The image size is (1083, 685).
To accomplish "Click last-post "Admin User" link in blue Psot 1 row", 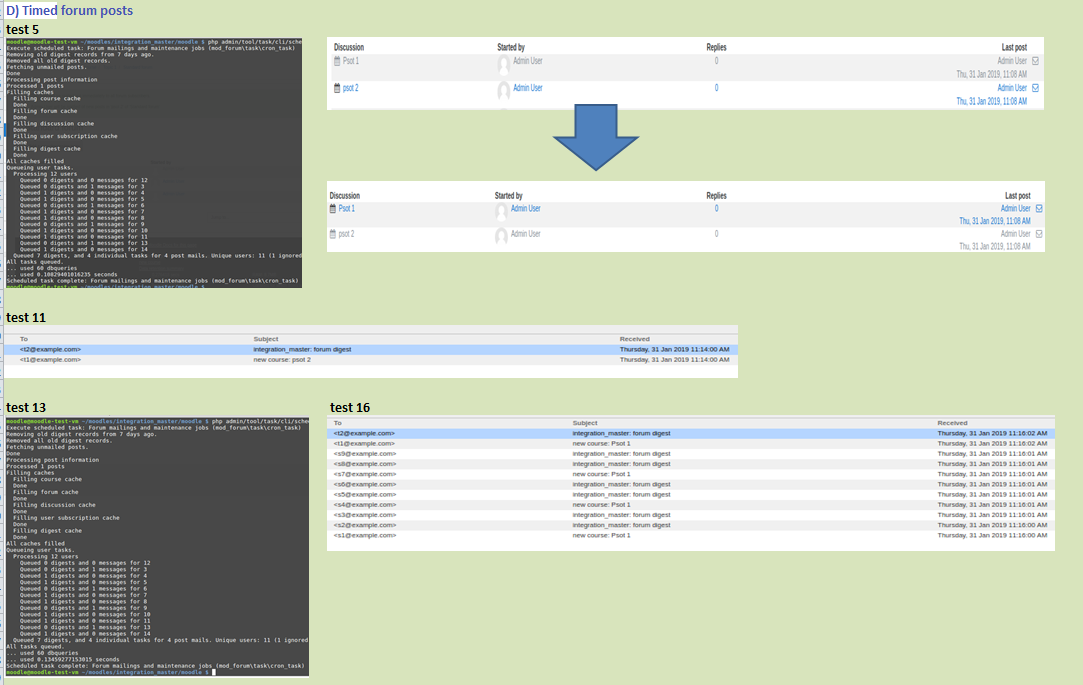I will point(1015,208).
